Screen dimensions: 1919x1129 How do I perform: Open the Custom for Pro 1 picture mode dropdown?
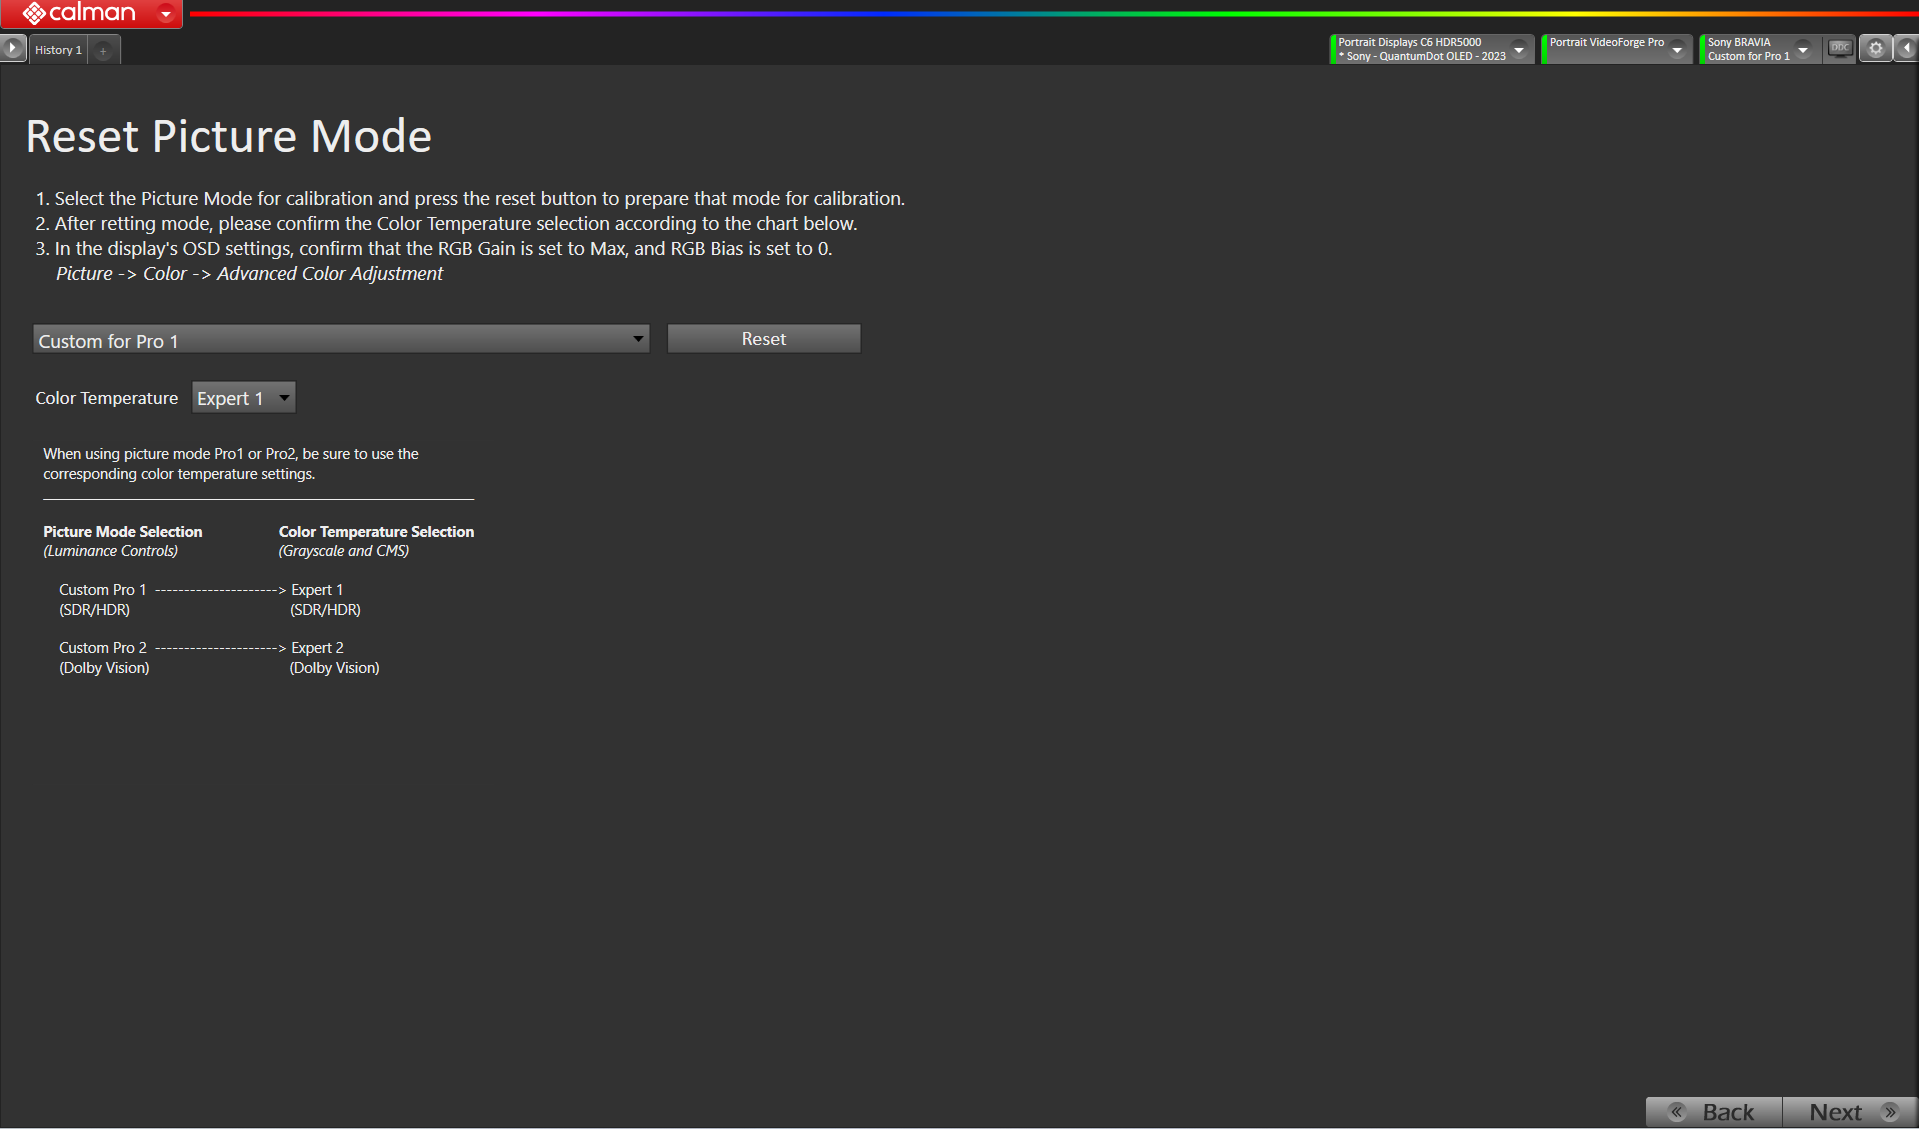coord(341,340)
